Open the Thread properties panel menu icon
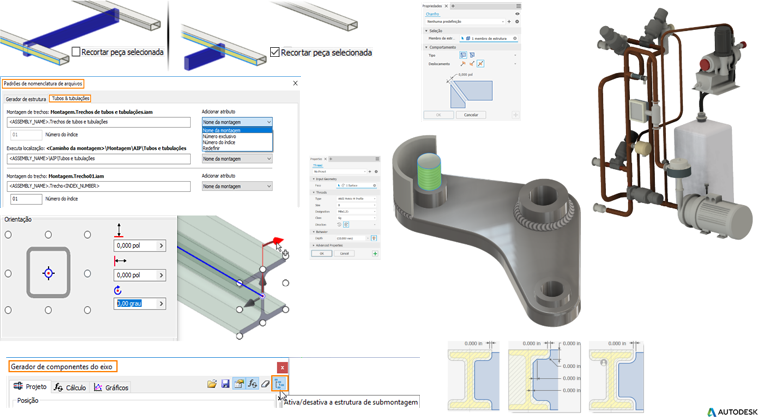The image size is (758, 417). (378, 159)
